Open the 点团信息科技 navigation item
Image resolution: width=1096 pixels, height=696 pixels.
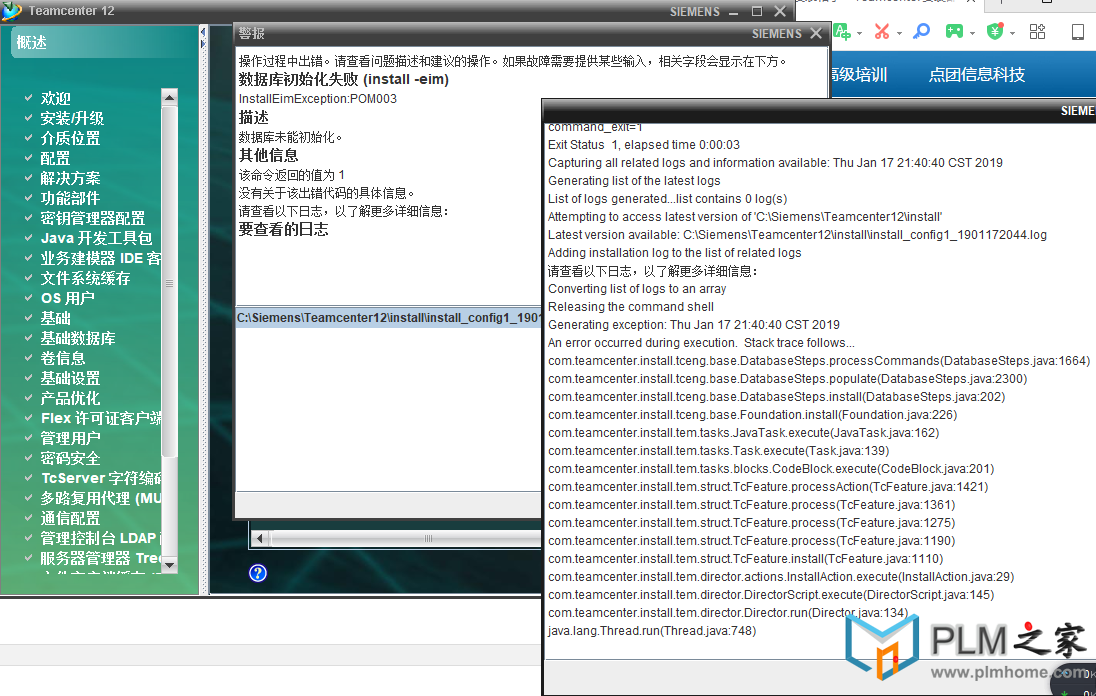click(976, 75)
